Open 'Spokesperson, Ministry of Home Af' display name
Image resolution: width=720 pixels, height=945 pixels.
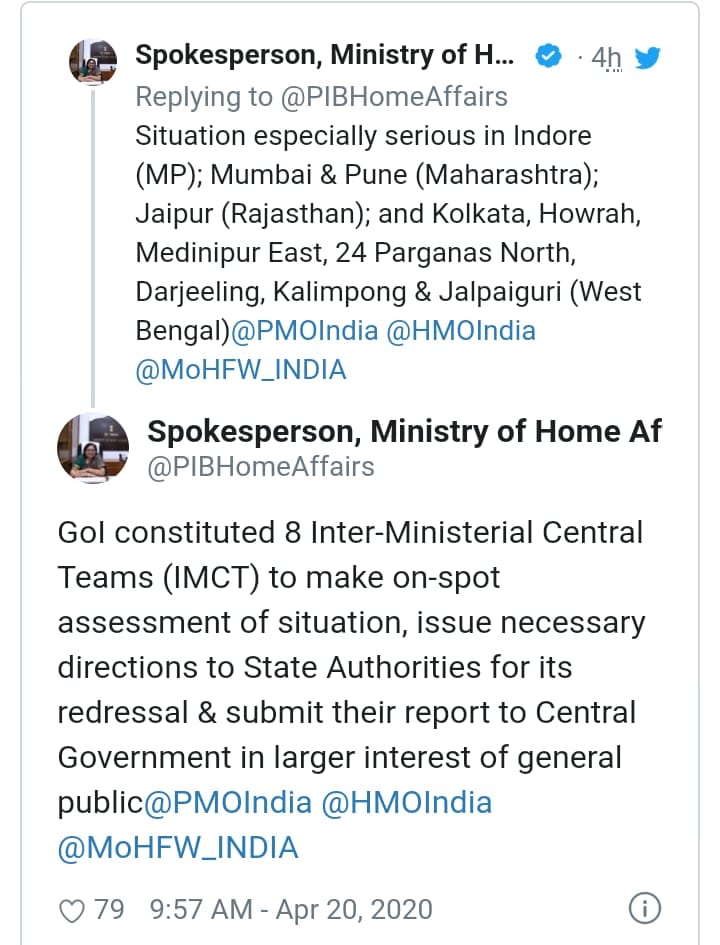tap(404, 432)
